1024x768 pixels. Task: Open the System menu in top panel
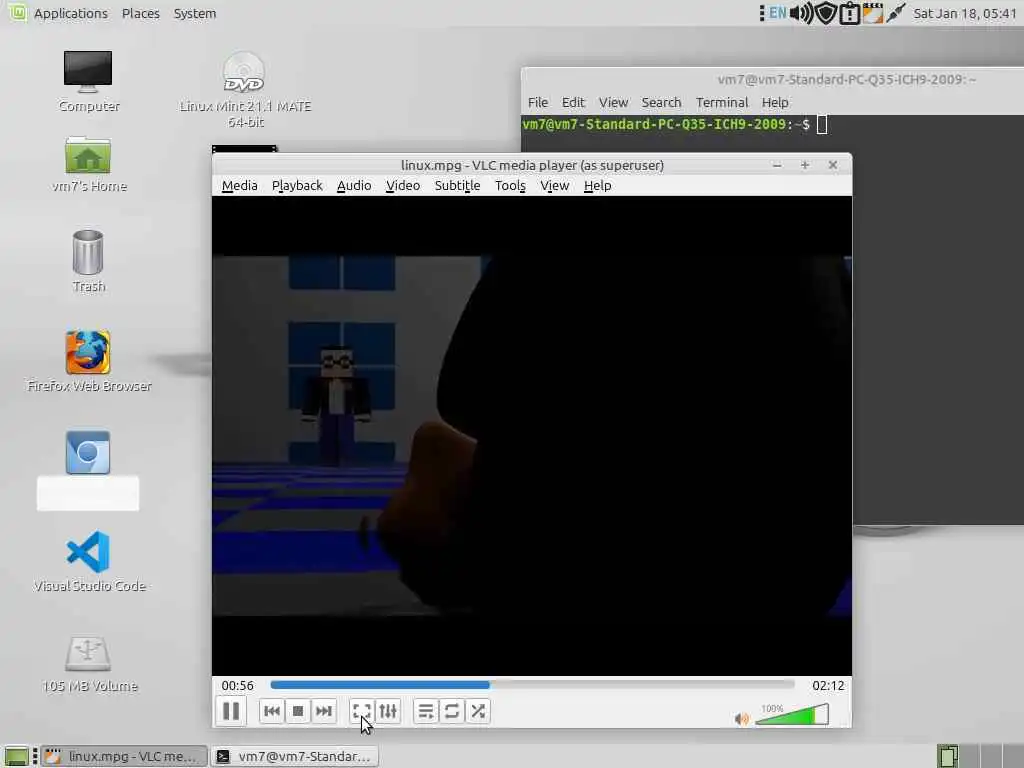tap(195, 13)
